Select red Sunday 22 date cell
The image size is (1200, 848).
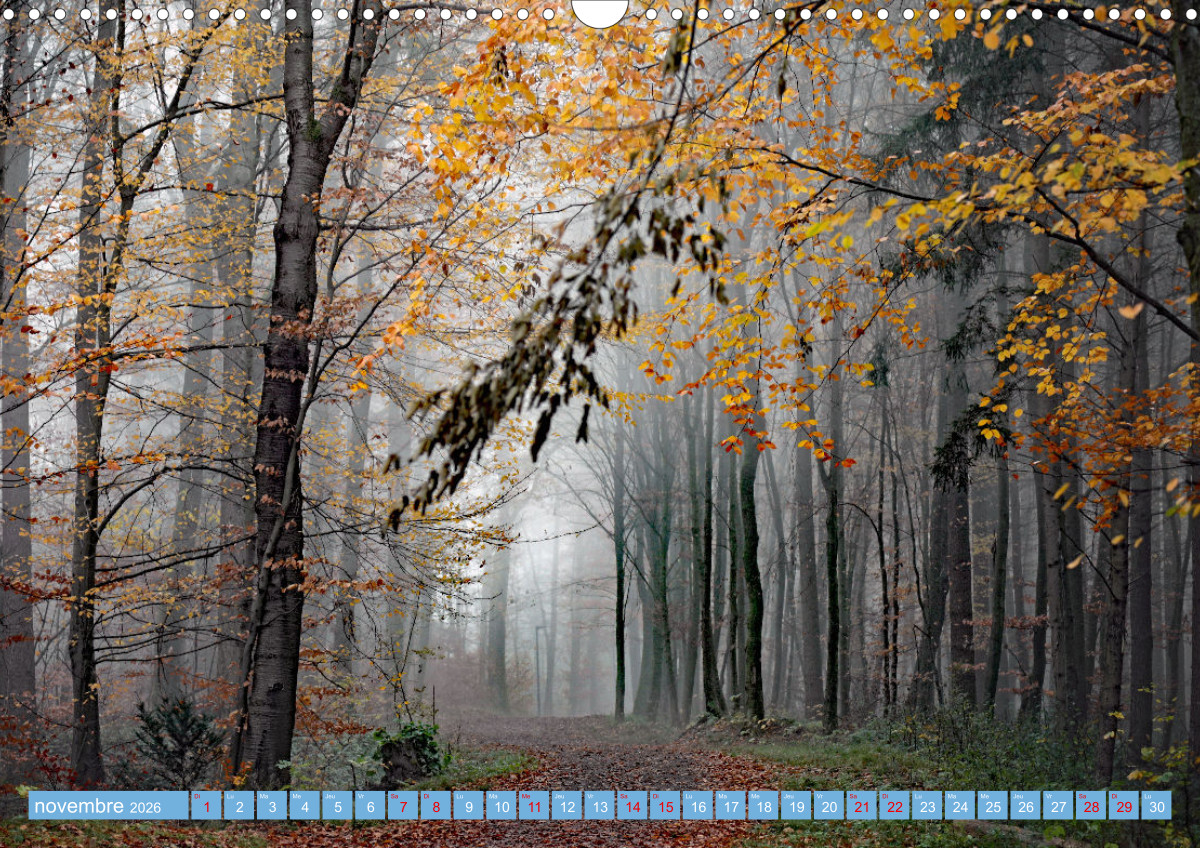[894, 806]
